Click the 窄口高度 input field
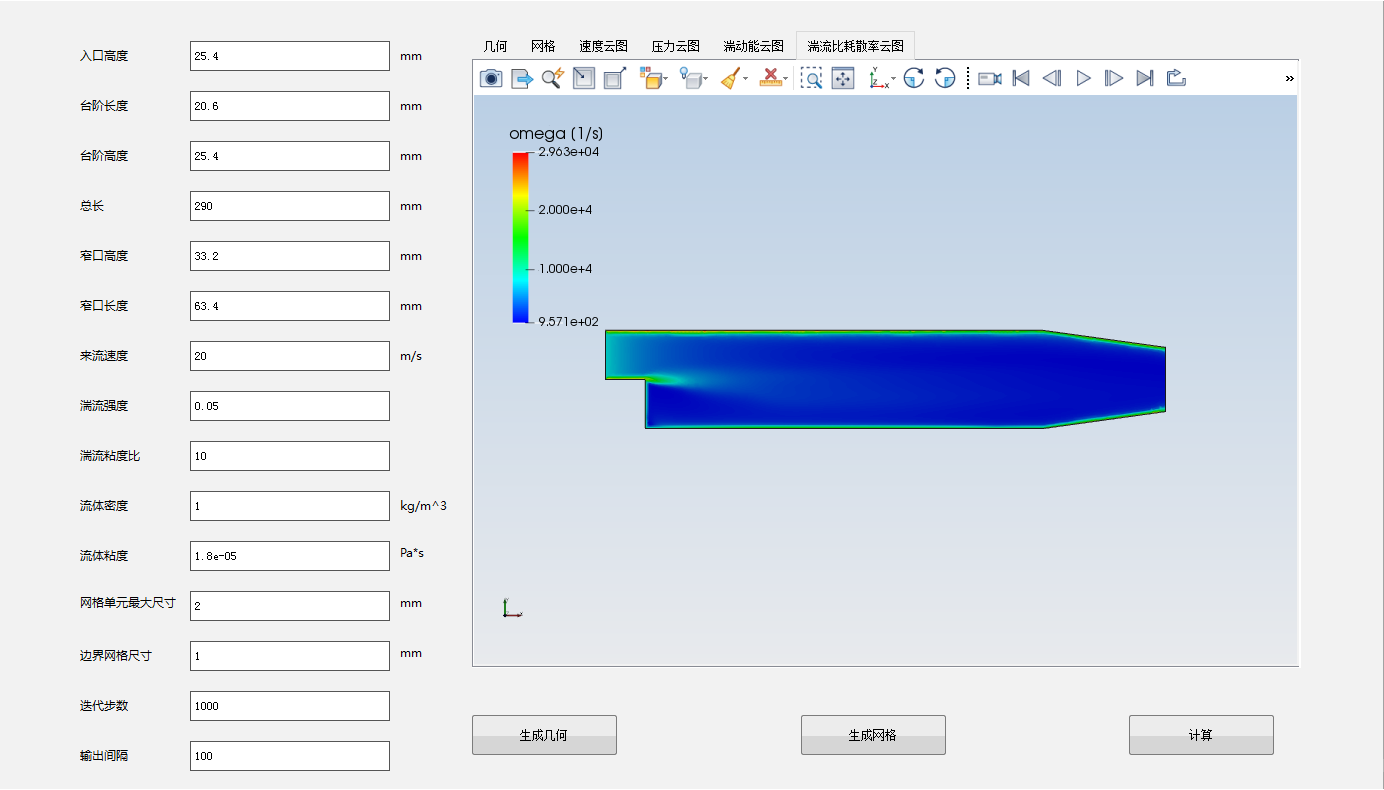Screen dimensions: 1384x790 click(290, 256)
